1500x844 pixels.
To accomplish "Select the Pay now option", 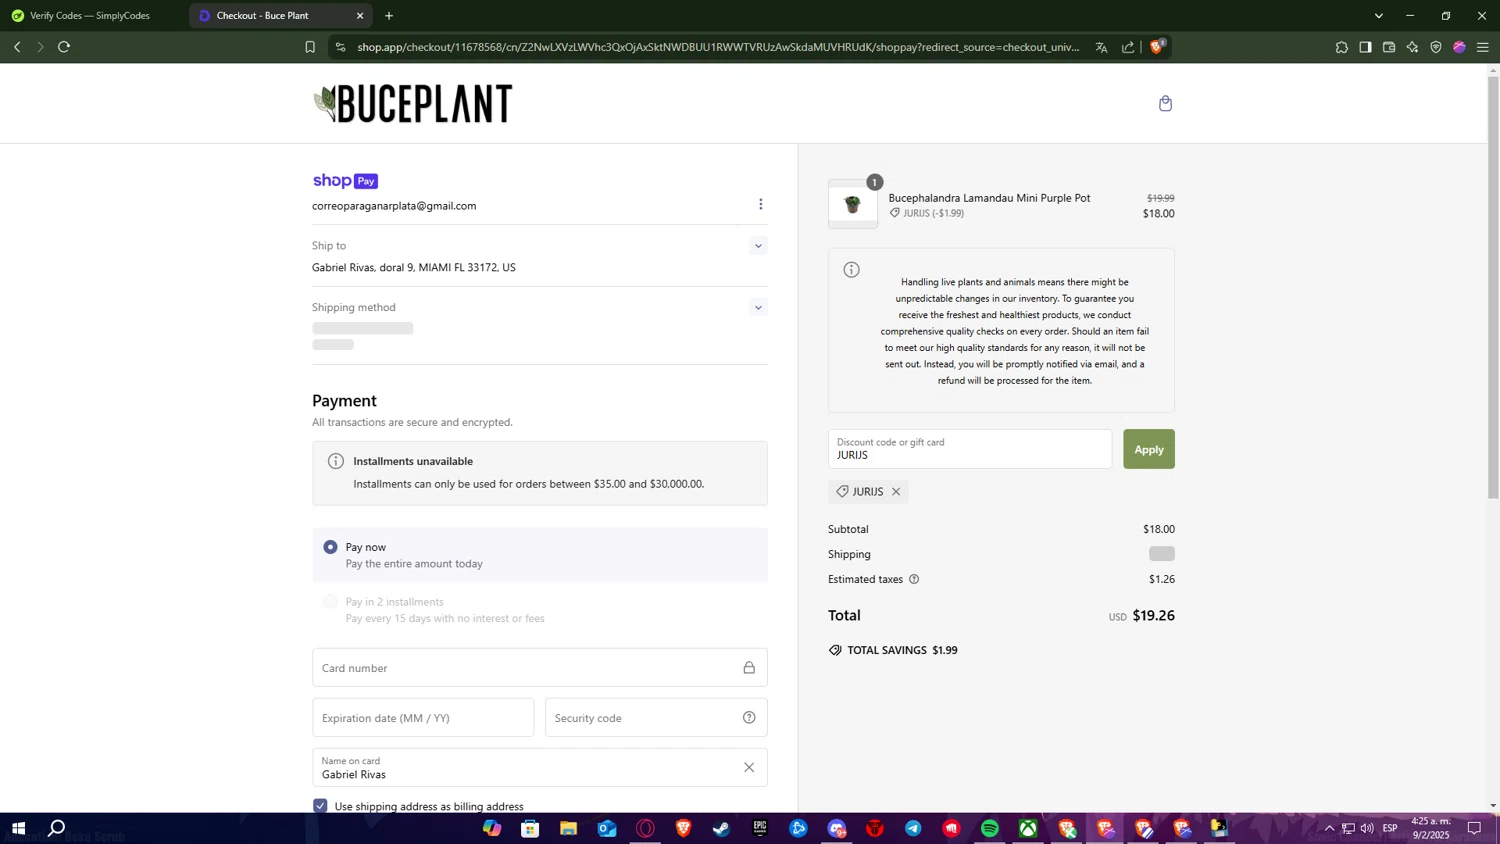I will tap(330, 547).
